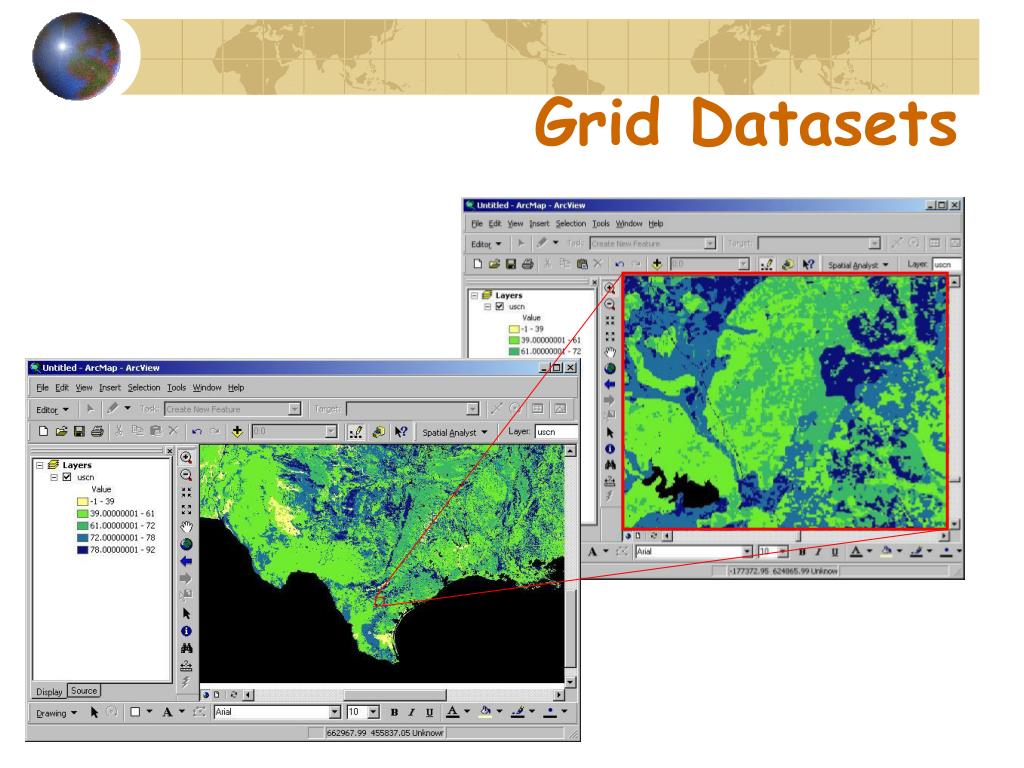Open map scale dropdown in front window
1024x768 pixels.
(331, 431)
